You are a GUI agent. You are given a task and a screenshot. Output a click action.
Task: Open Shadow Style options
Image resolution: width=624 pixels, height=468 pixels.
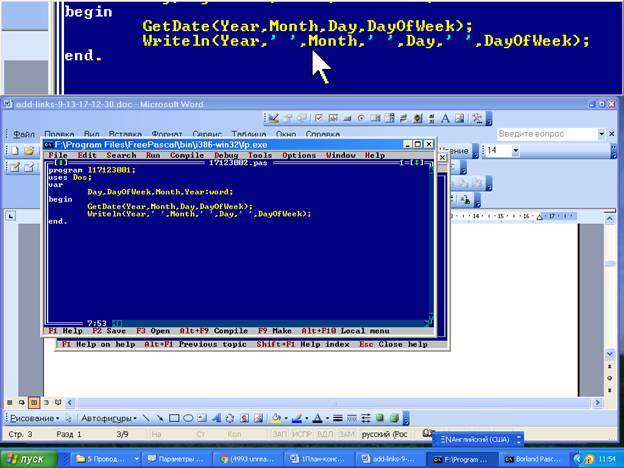(x=380, y=418)
